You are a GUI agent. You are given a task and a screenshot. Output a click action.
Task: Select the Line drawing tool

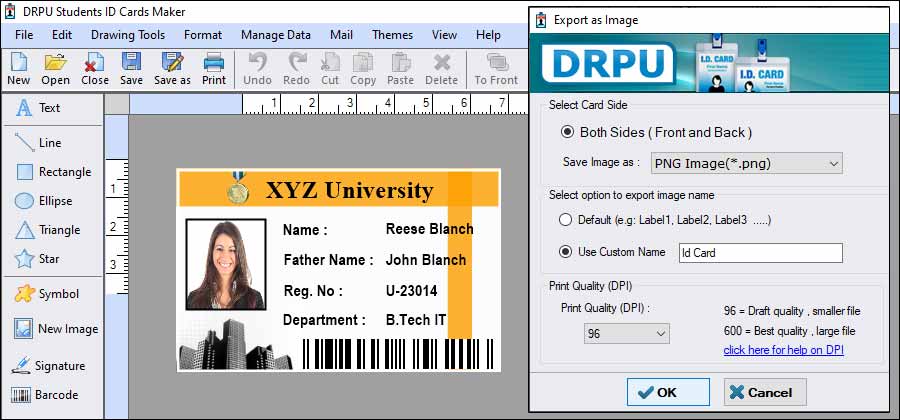click(x=38, y=143)
